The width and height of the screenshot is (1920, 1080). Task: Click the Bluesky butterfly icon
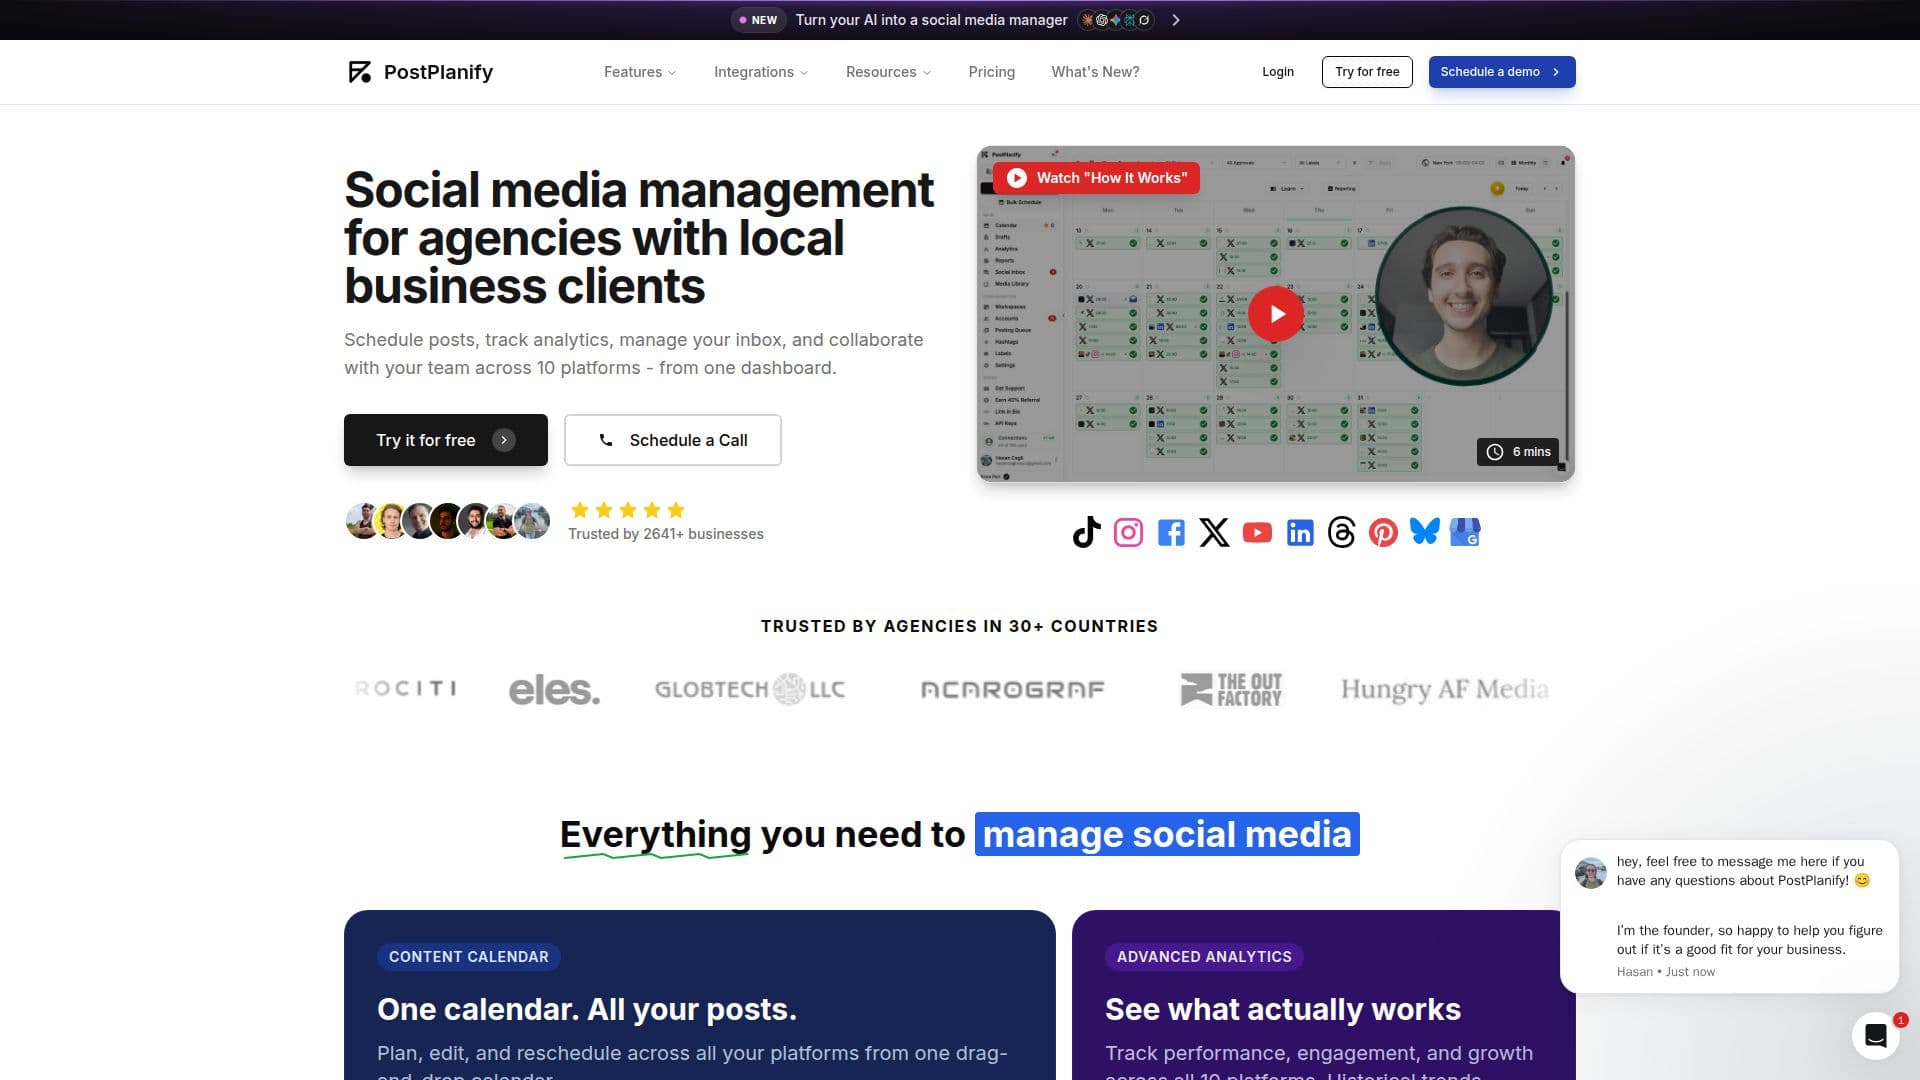(1425, 531)
